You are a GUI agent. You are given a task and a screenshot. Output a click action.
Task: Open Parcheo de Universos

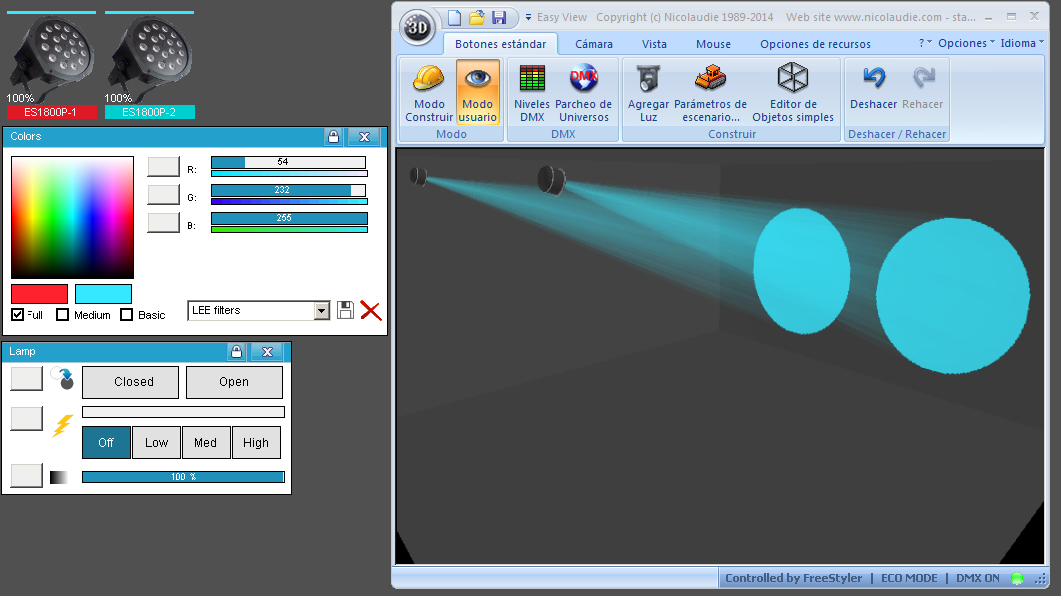point(583,93)
